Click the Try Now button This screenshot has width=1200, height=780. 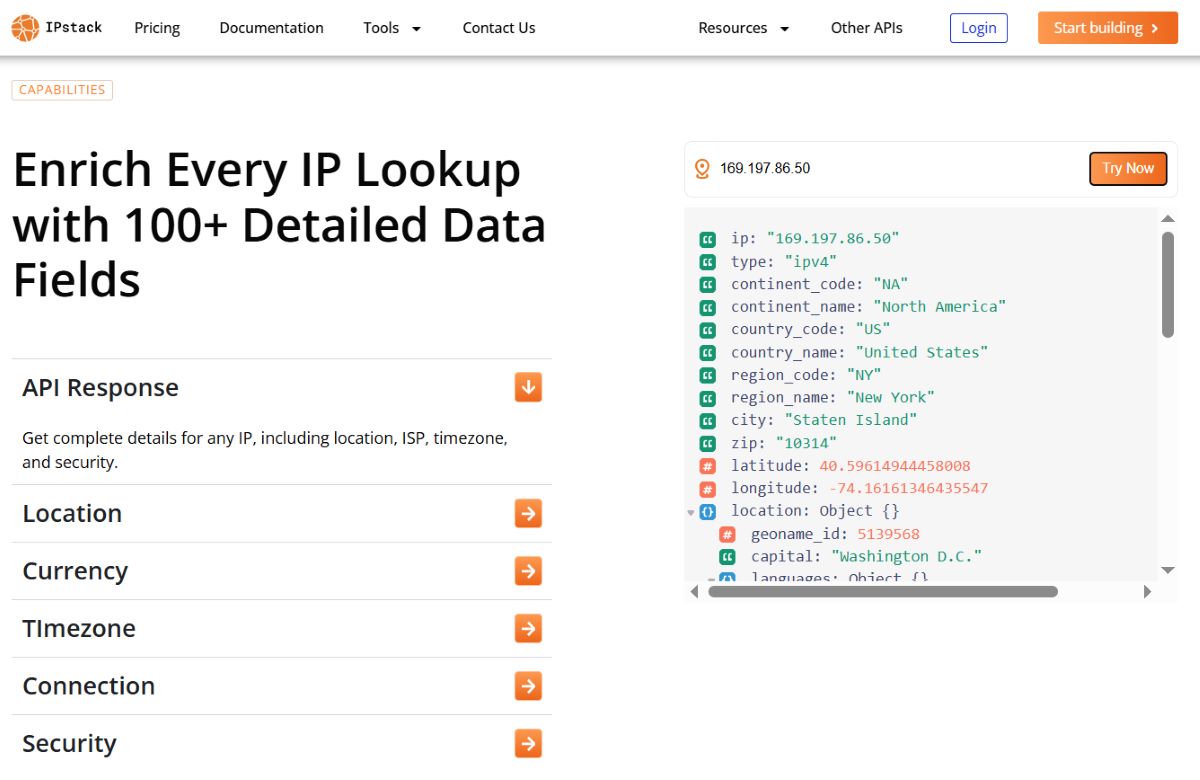(1128, 168)
